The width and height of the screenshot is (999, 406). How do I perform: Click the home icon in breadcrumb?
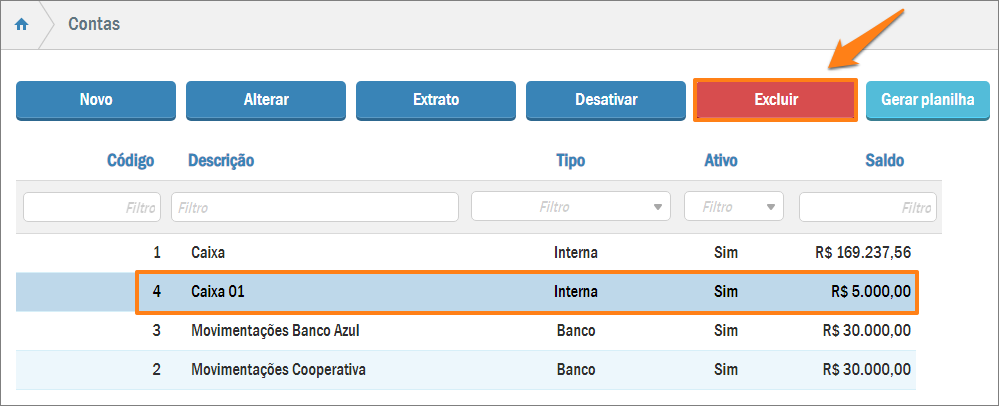point(21,24)
